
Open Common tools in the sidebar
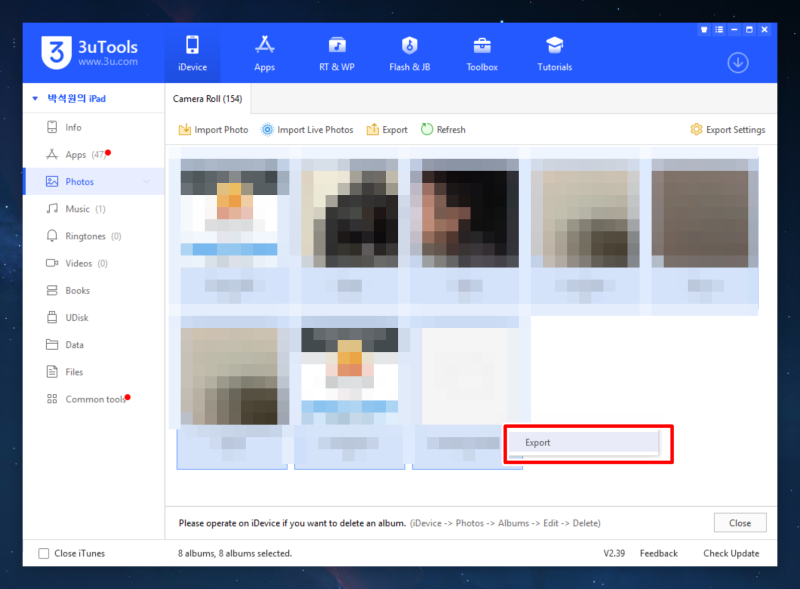click(96, 398)
